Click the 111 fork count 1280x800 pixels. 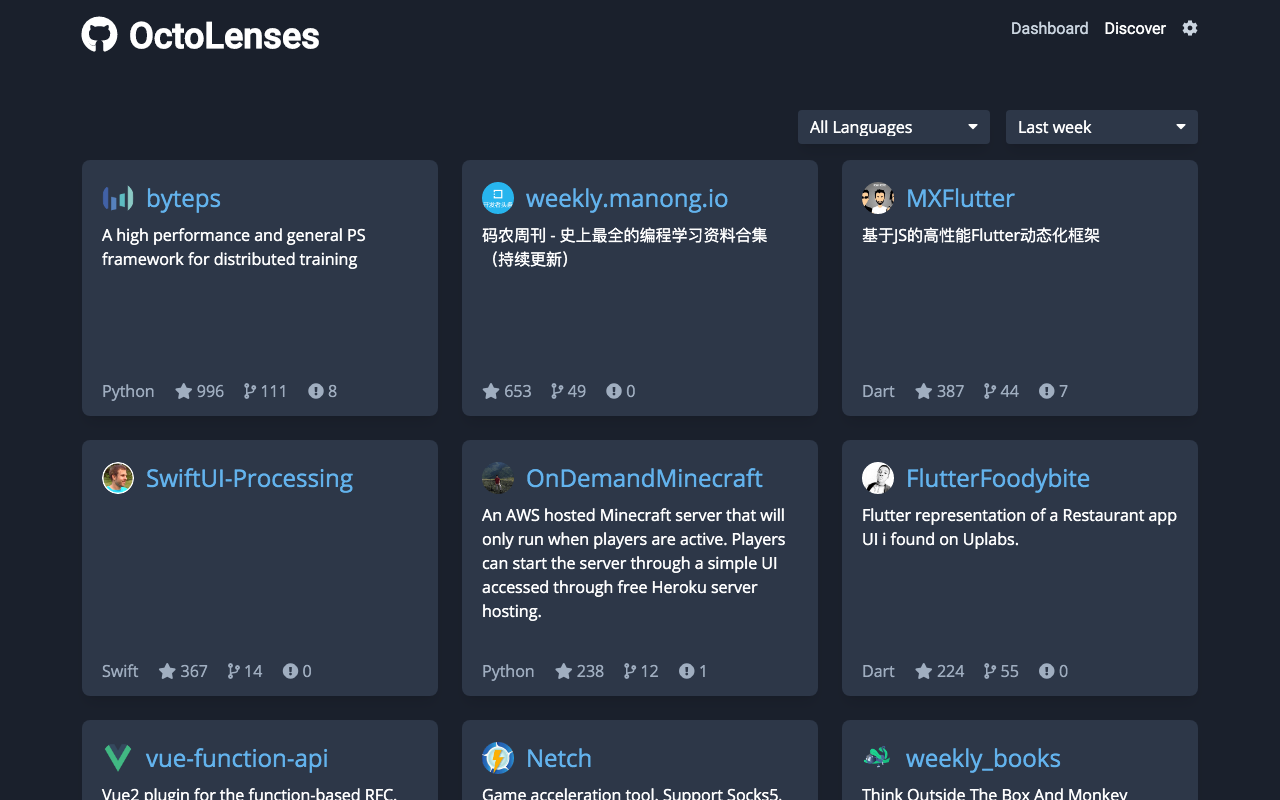tap(273, 391)
